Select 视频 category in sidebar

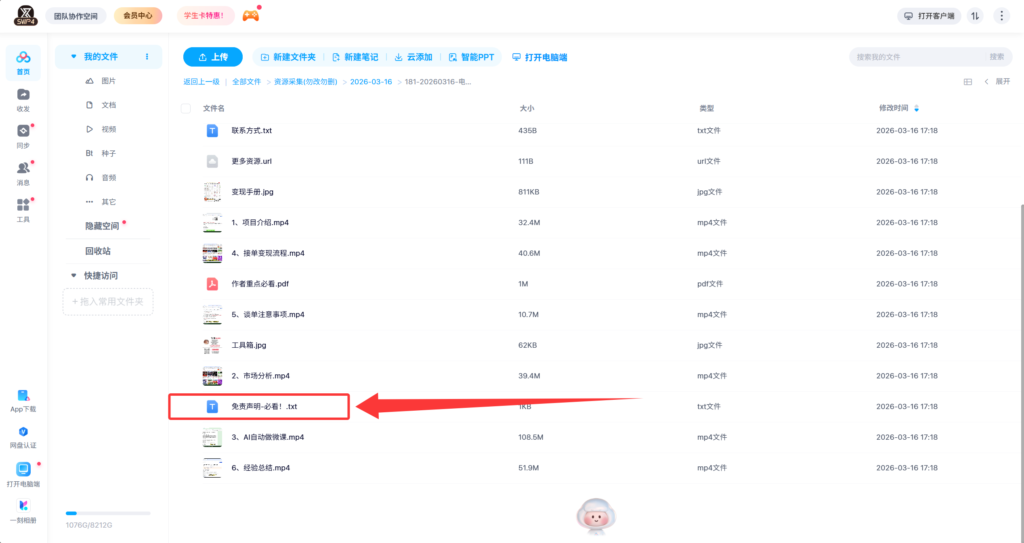[108, 129]
